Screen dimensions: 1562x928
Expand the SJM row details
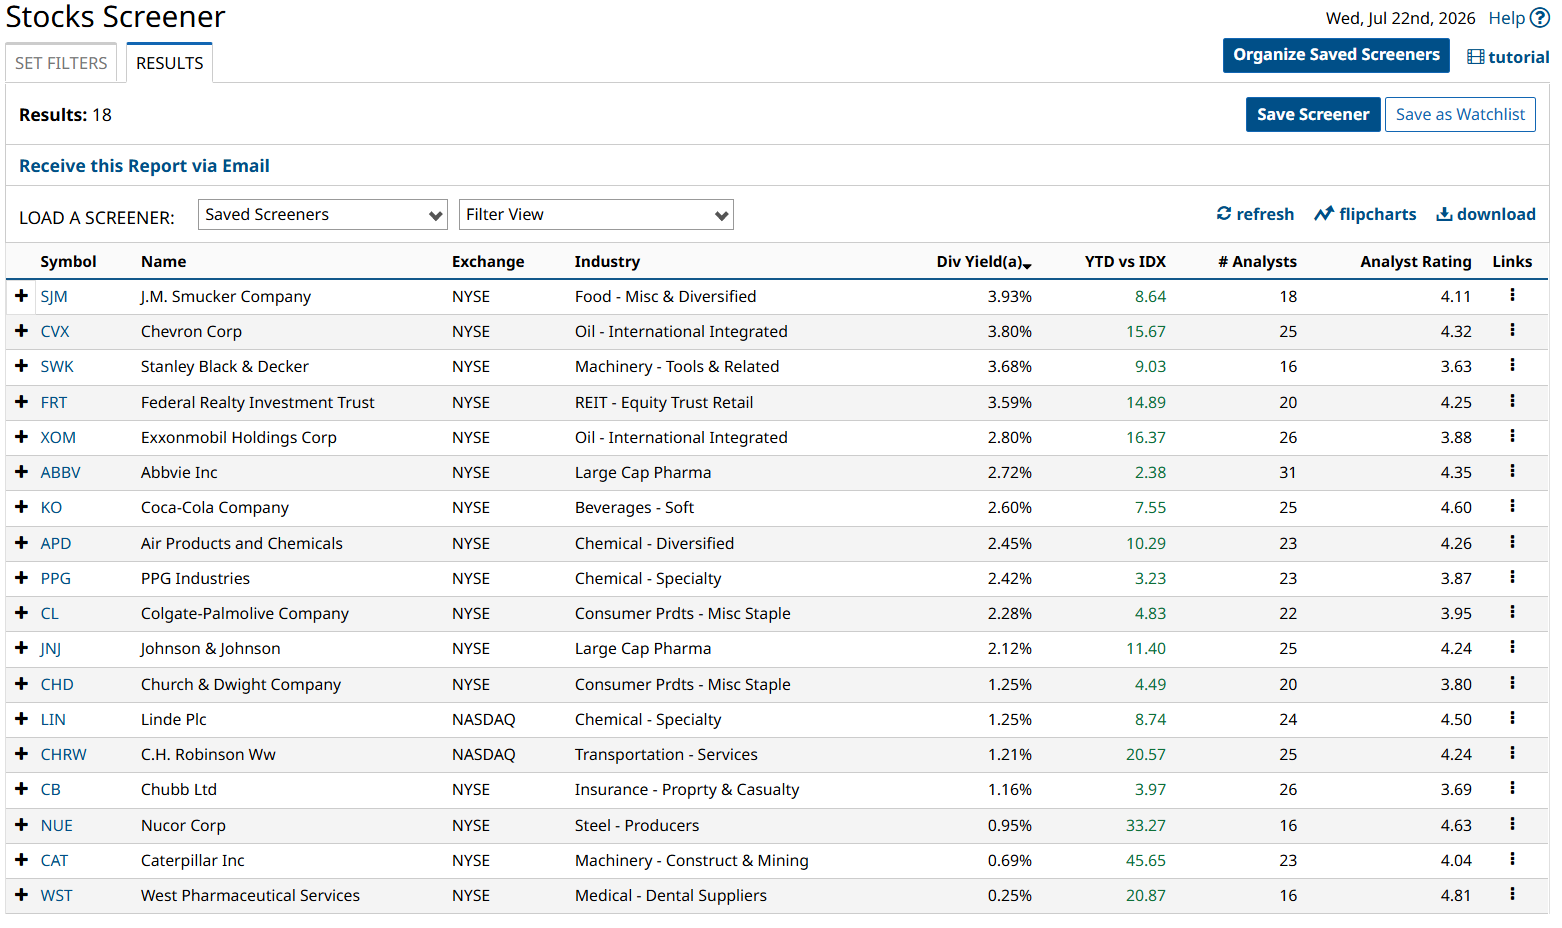tap(21, 296)
